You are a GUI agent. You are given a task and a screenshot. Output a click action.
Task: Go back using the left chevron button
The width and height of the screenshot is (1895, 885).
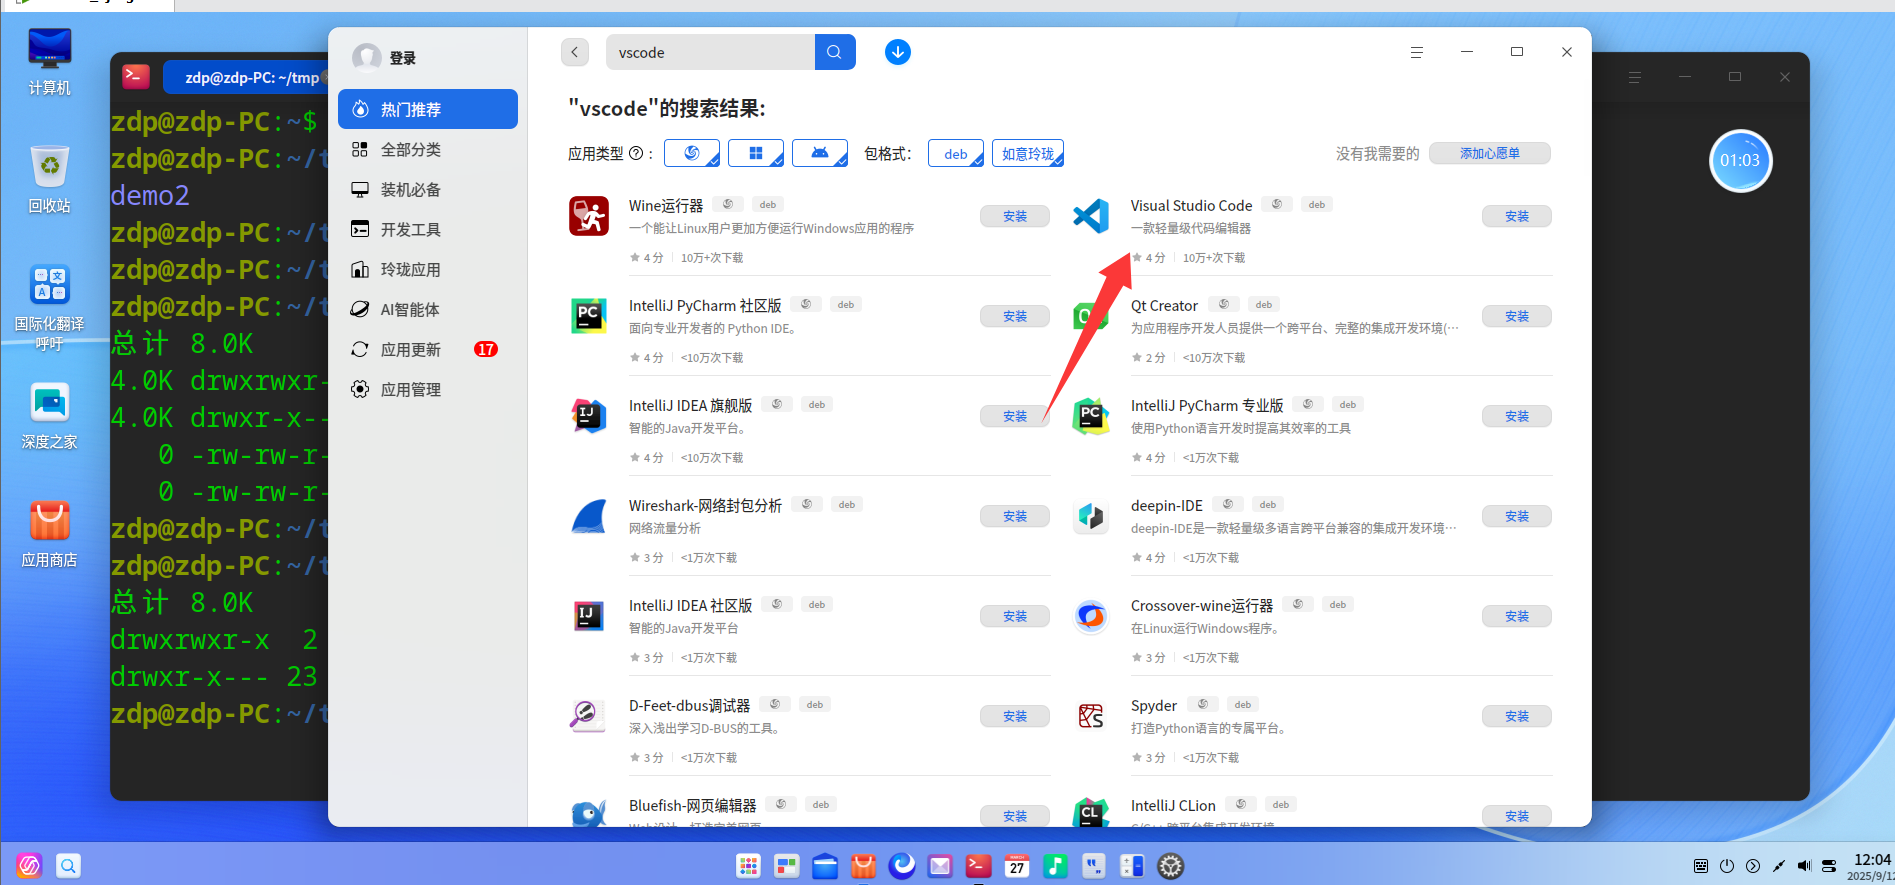[x=575, y=52]
